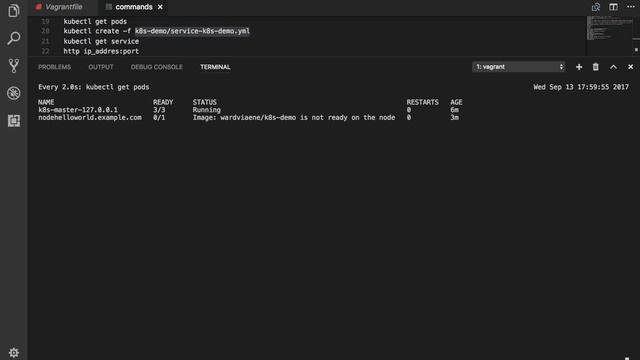The height and width of the screenshot is (360, 640).
Task: Select the Terminal panel tab
Action: (x=215, y=67)
